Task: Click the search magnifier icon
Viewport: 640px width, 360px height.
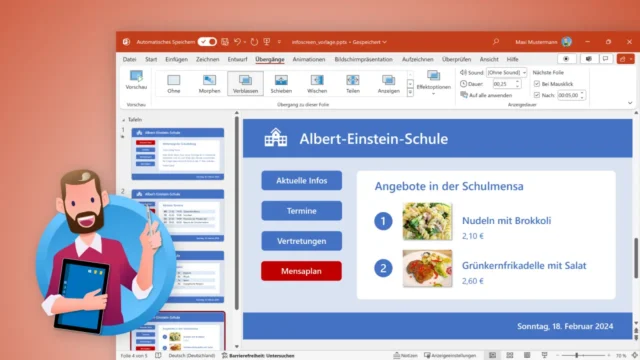Action: point(496,42)
